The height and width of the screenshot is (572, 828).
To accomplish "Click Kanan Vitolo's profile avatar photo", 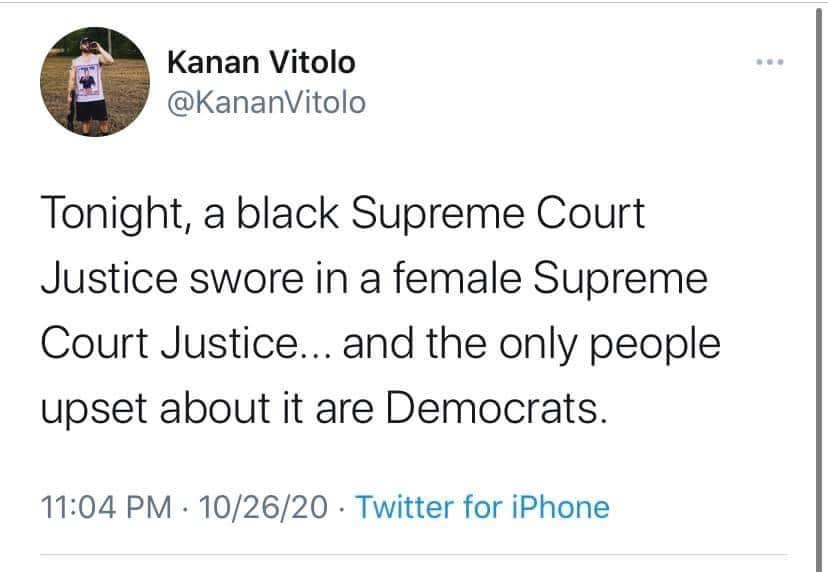I will 89,82.
